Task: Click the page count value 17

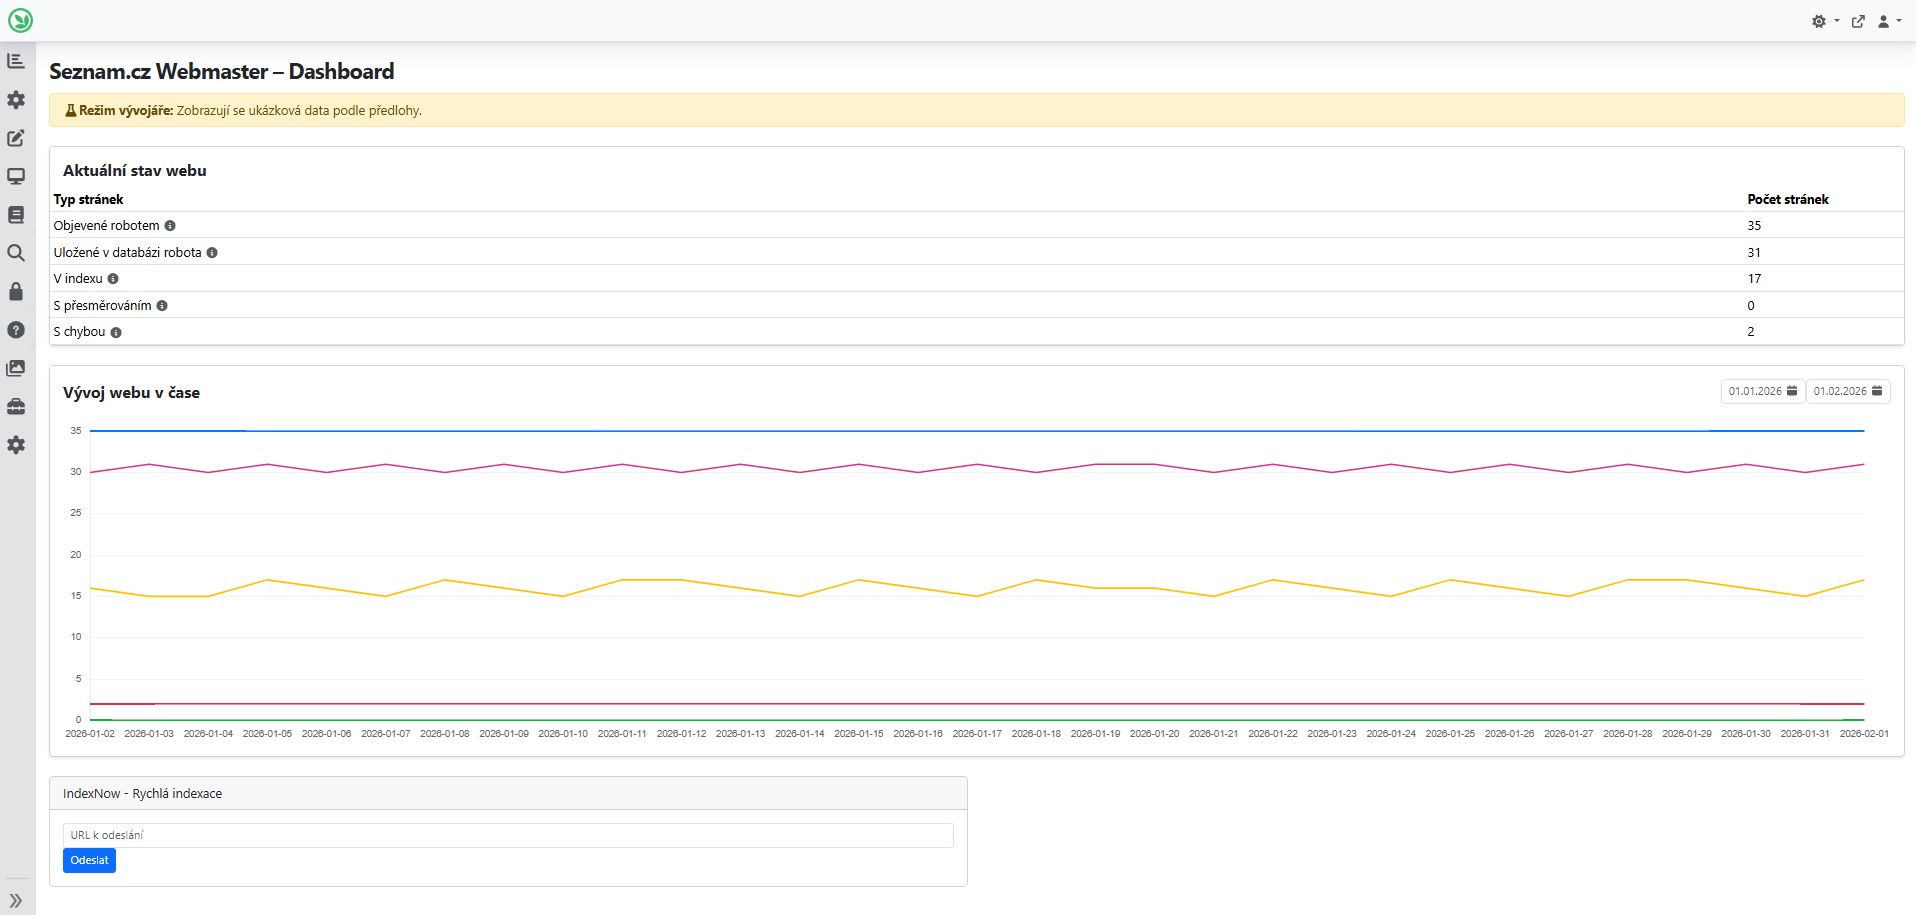Action: (1754, 279)
